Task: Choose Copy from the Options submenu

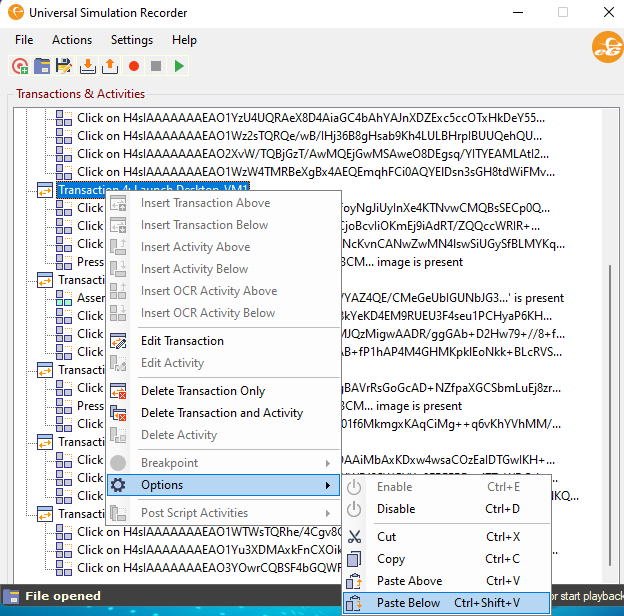Action: click(x=391, y=559)
